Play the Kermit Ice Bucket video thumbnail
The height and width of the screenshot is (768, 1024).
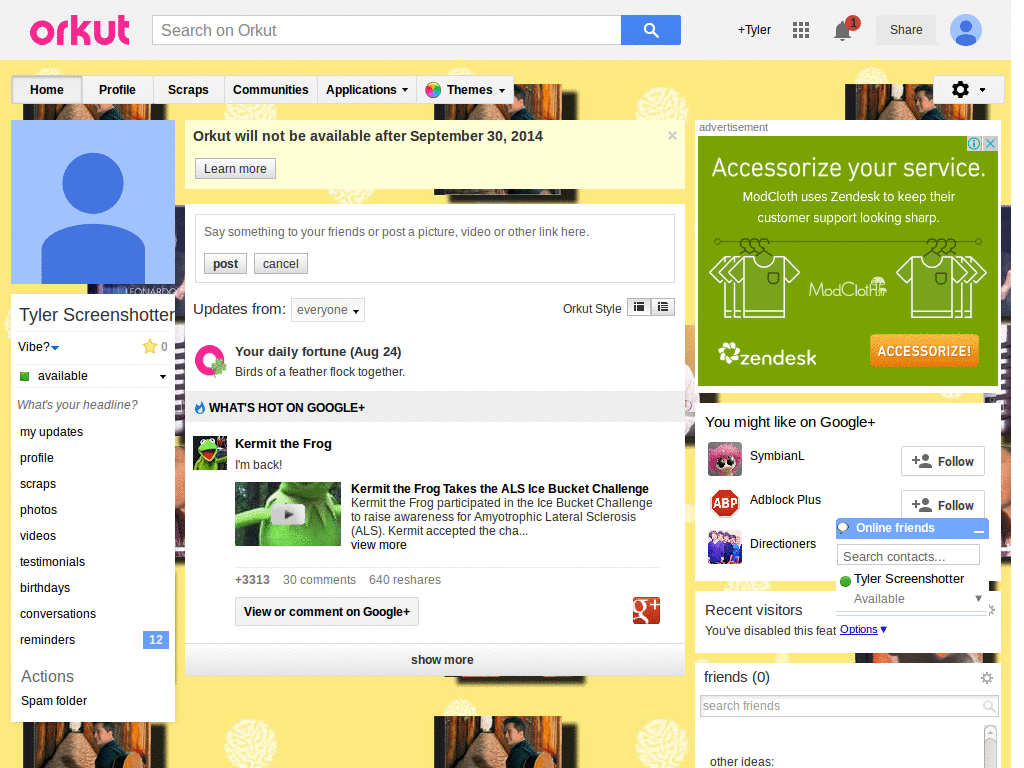coord(288,514)
